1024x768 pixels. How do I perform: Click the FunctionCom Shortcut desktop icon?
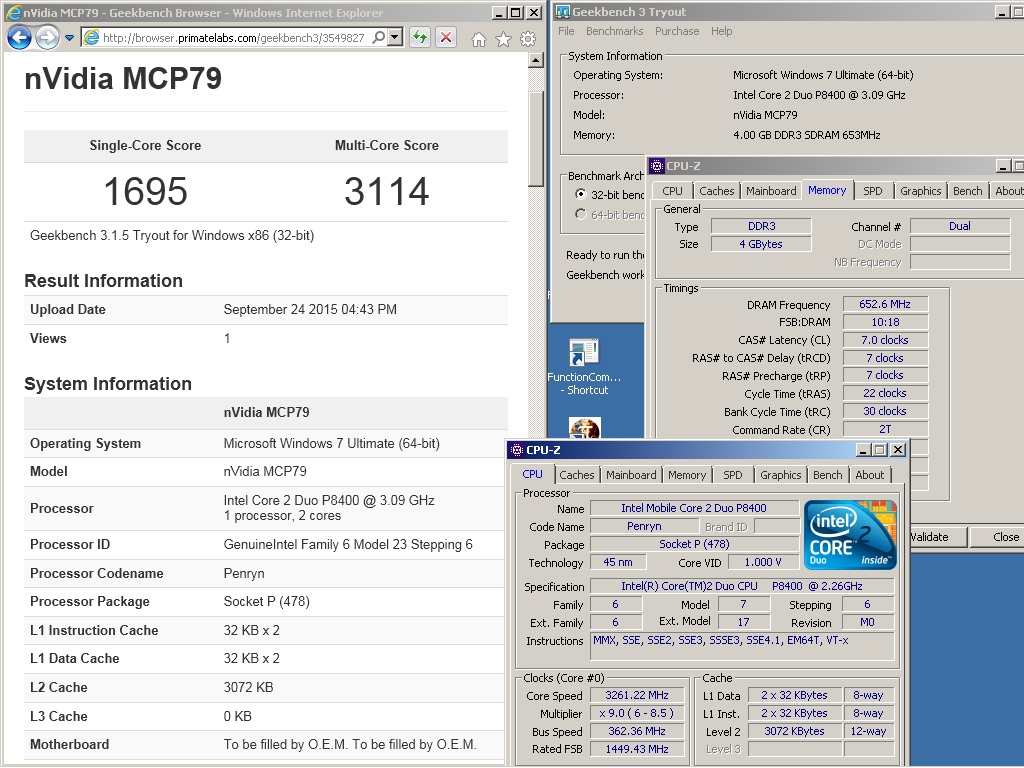[x=584, y=366]
